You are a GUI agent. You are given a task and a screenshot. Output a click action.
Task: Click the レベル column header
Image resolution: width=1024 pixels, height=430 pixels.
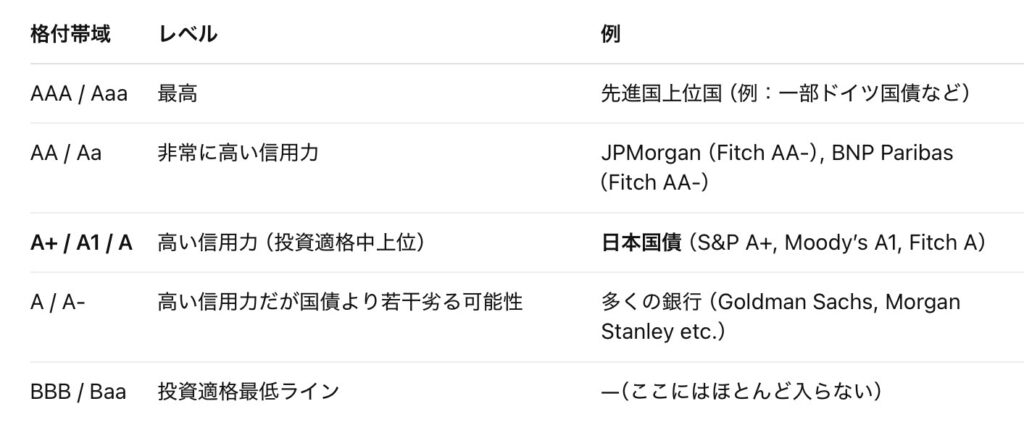pos(187,34)
